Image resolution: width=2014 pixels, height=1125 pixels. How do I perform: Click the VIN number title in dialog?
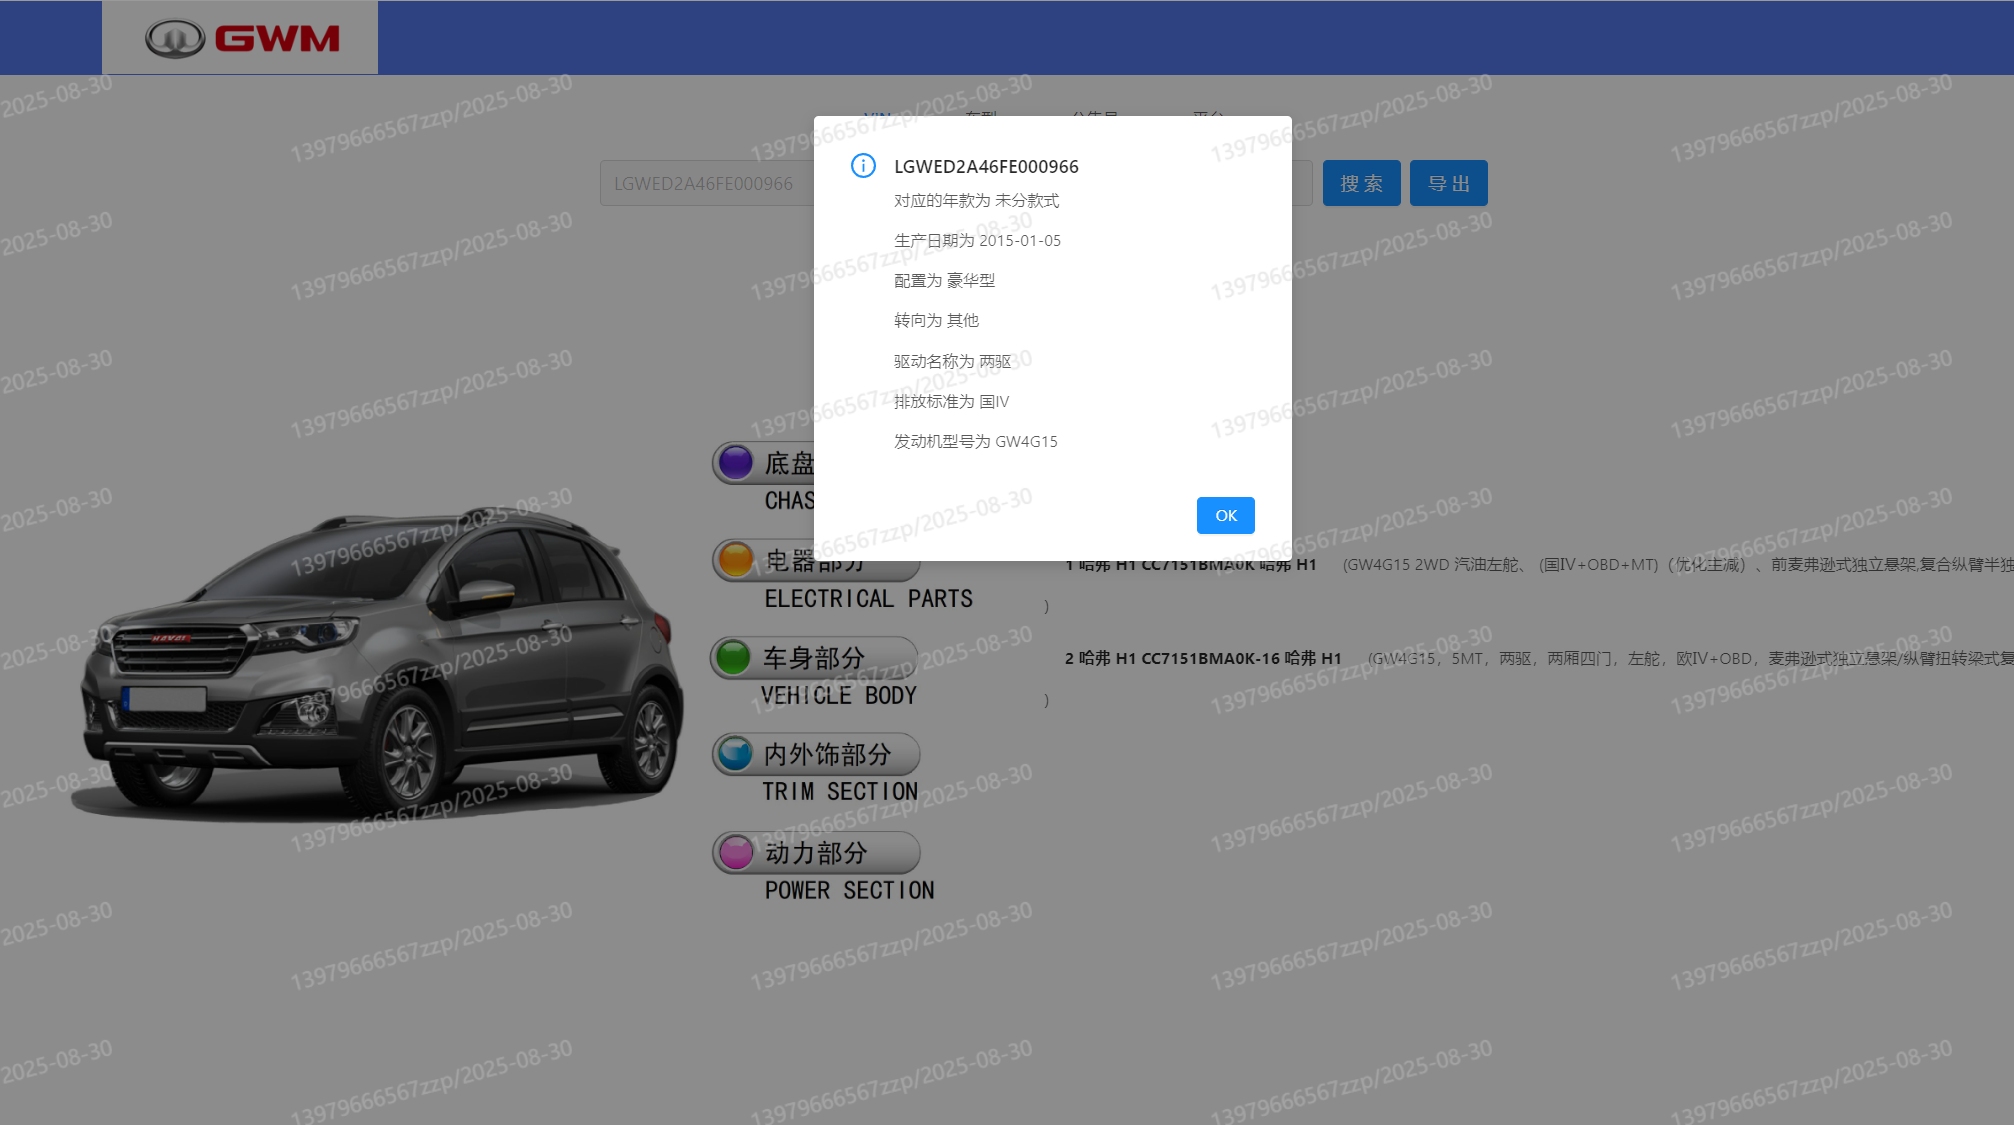point(985,167)
